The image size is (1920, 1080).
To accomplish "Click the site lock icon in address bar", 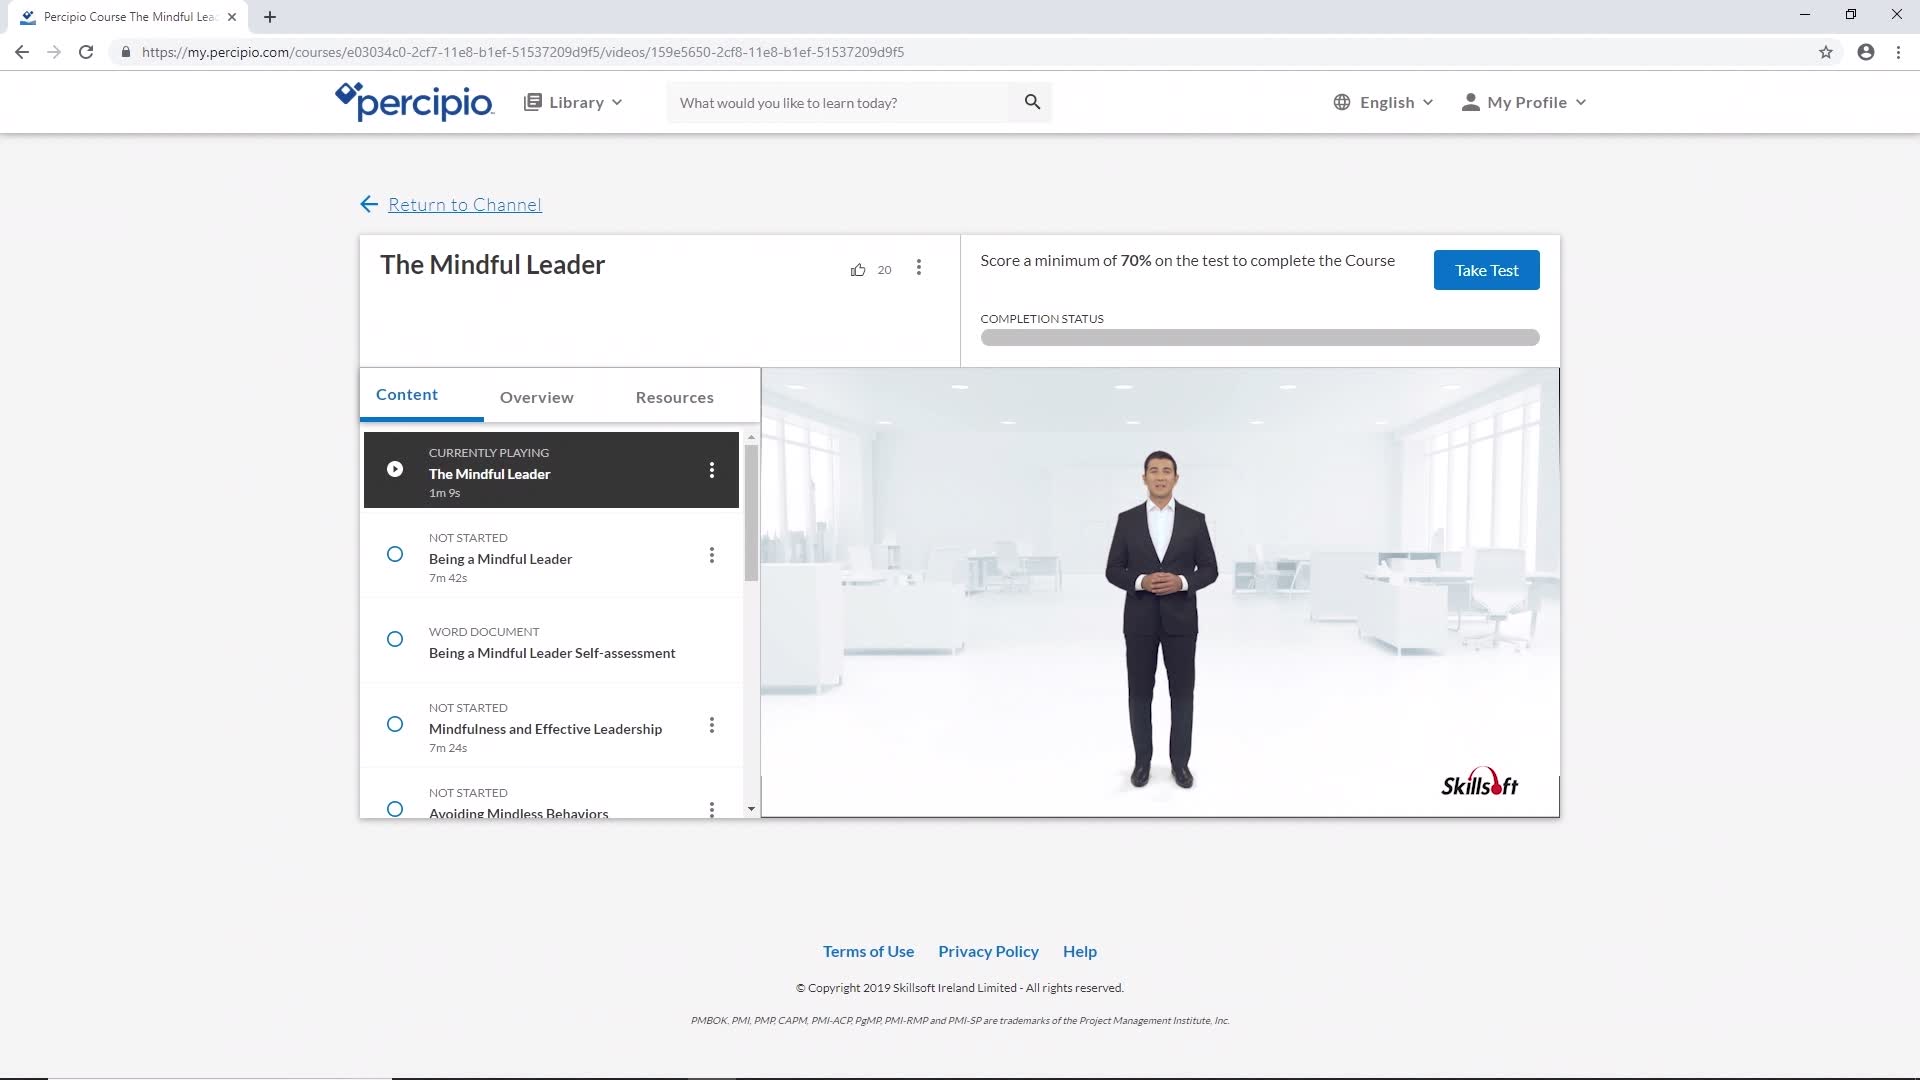I will tap(126, 52).
